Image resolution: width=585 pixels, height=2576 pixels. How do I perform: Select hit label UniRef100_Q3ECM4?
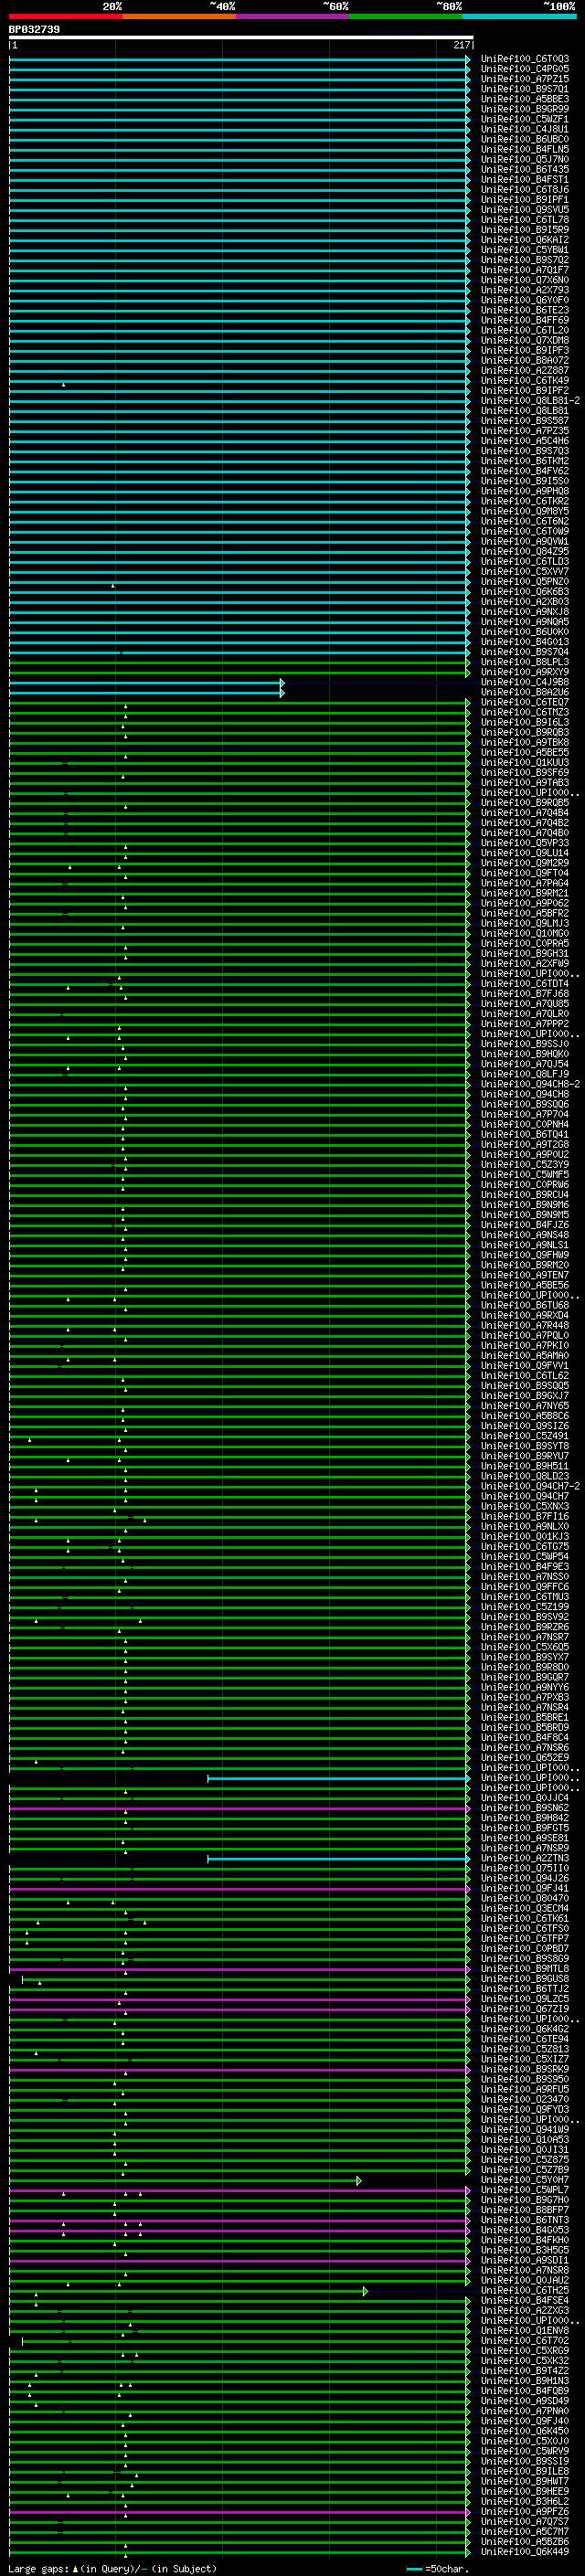point(525,1908)
